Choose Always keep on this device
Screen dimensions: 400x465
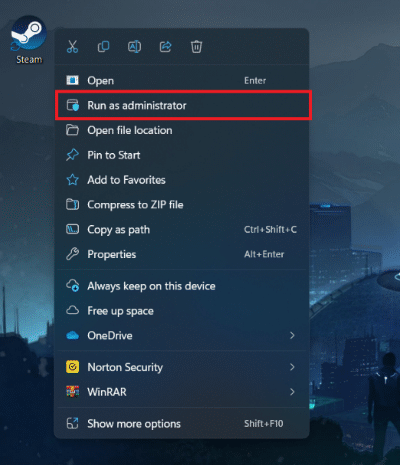[182, 286]
